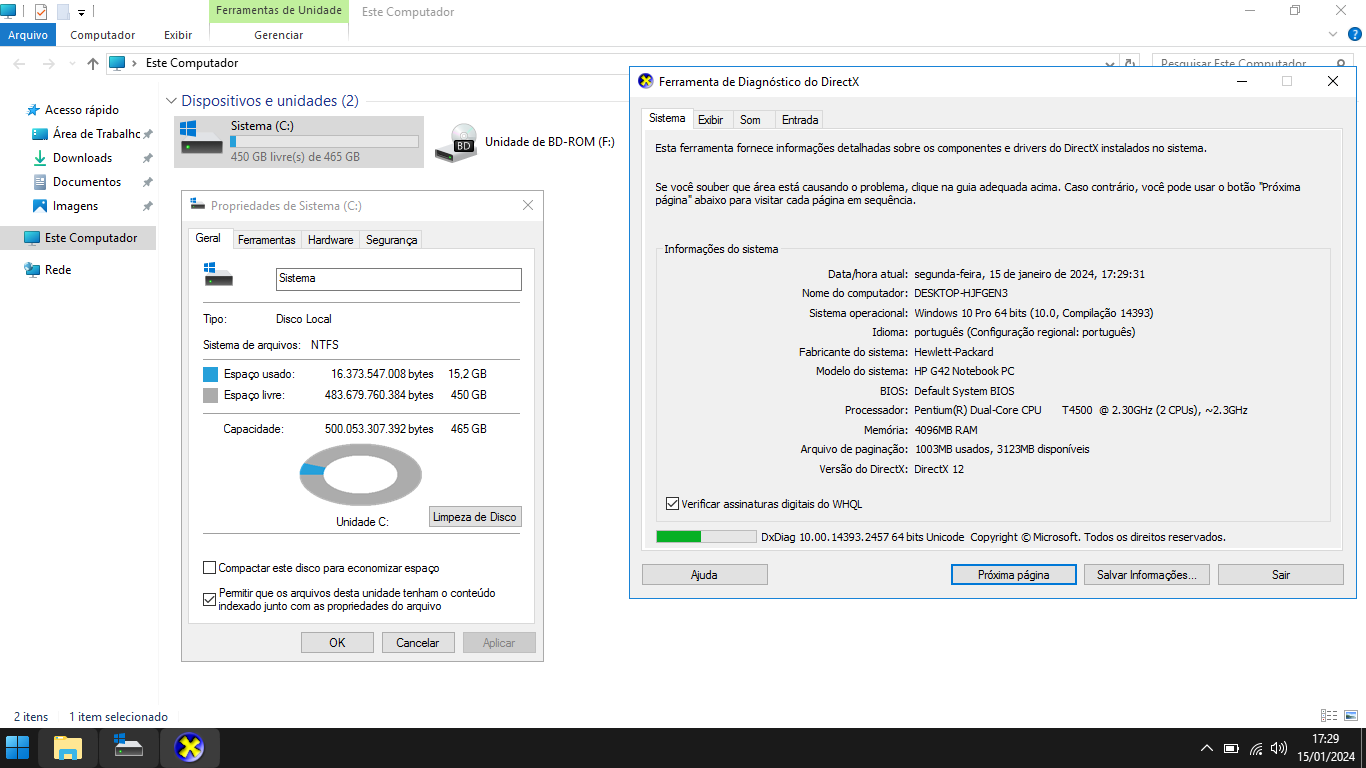
Task: Close the Propriedades de Sistema (C:) dialog
Action: click(528, 206)
